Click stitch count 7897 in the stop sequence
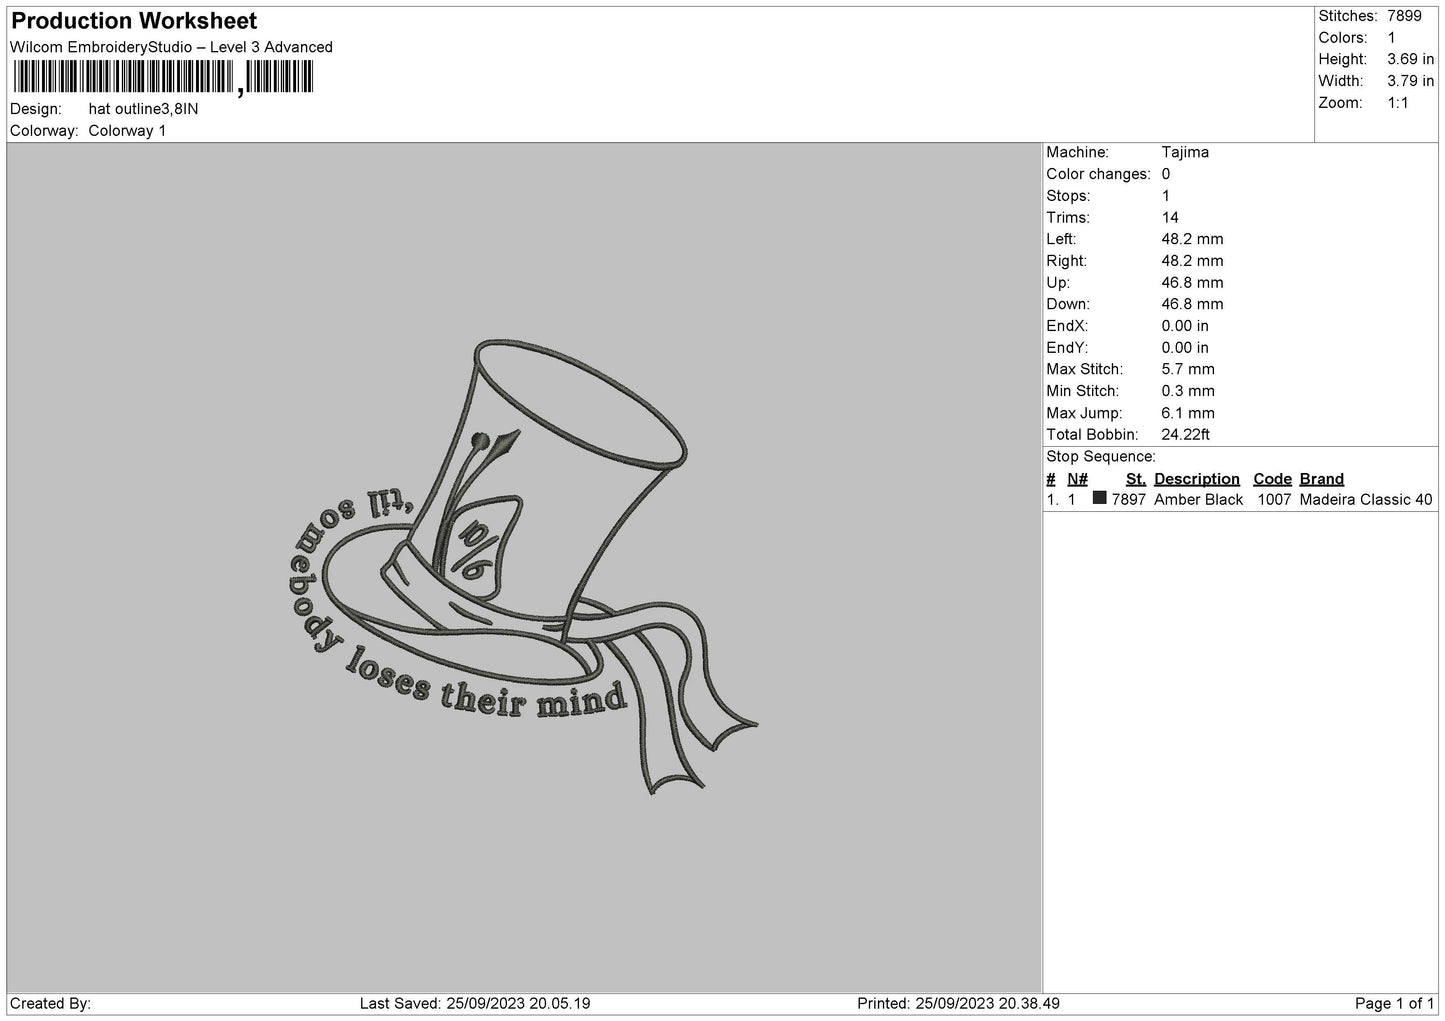The image size is (1445, 1021). tap(1129, 500)
